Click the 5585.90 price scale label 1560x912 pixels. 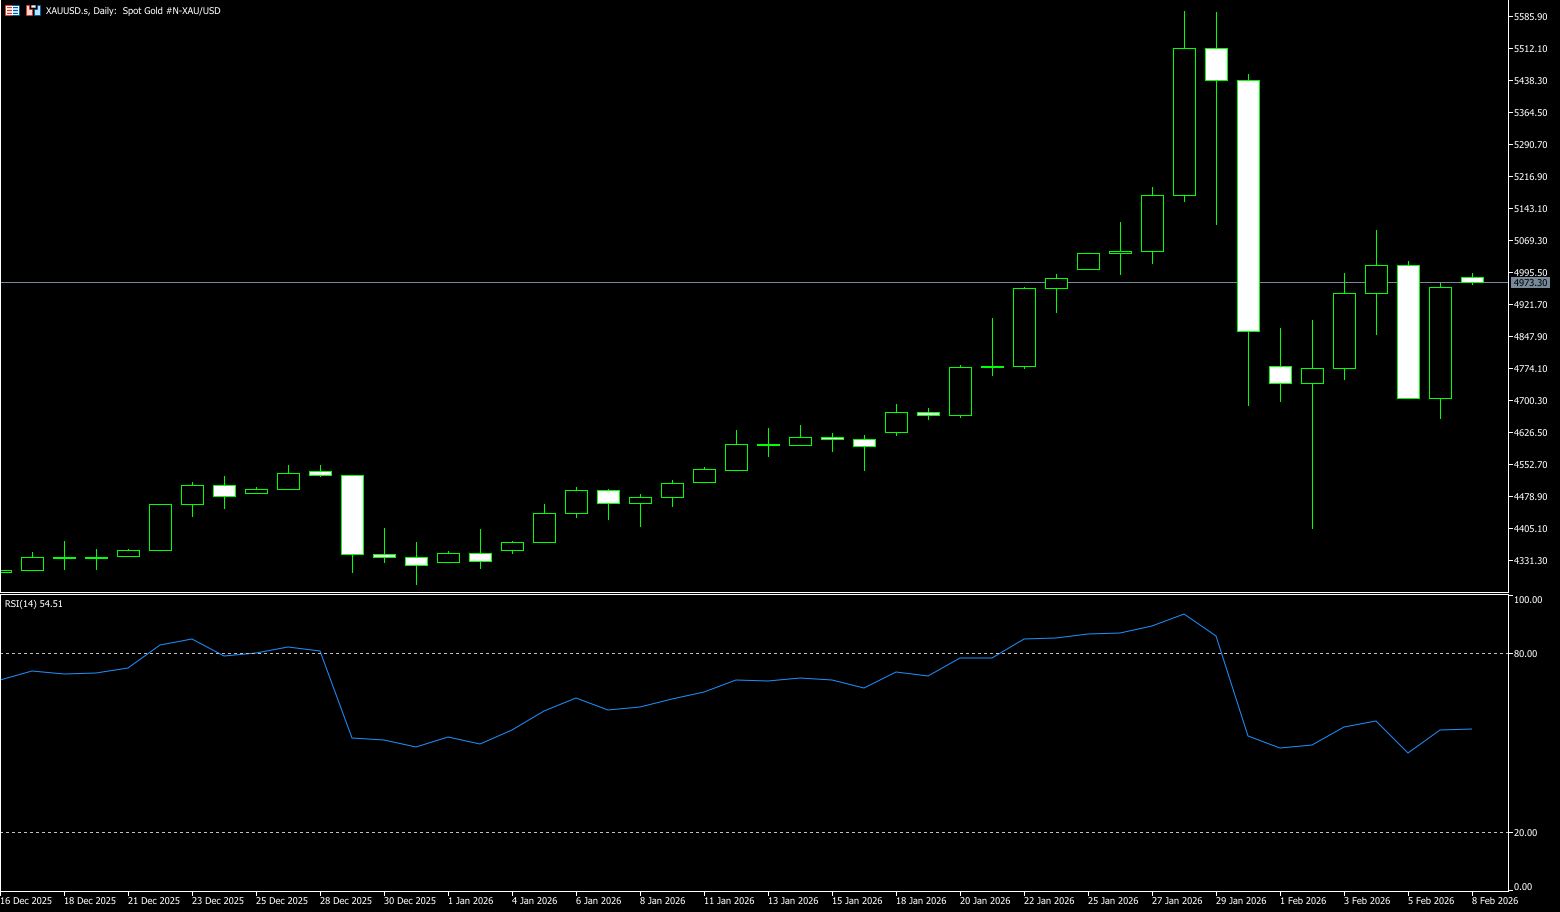click(x=1530, y=17)
